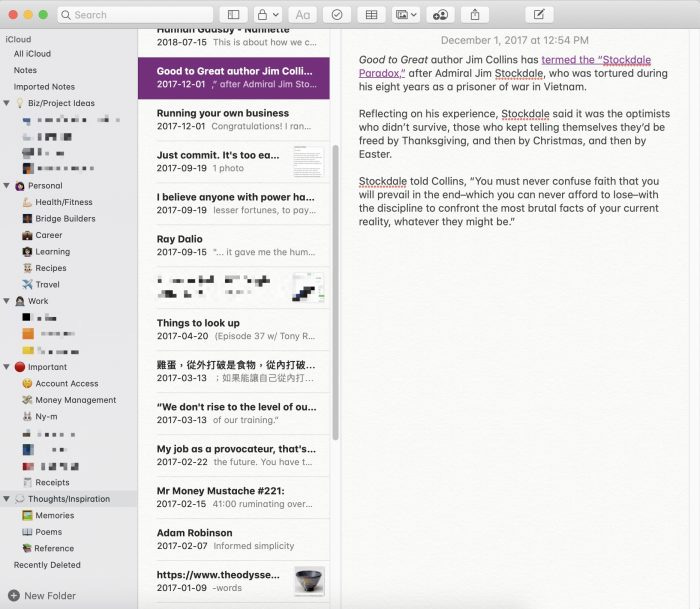The image size is (700, 609).
Task: Open the lock note dropdown
Action: pos(267,15)
